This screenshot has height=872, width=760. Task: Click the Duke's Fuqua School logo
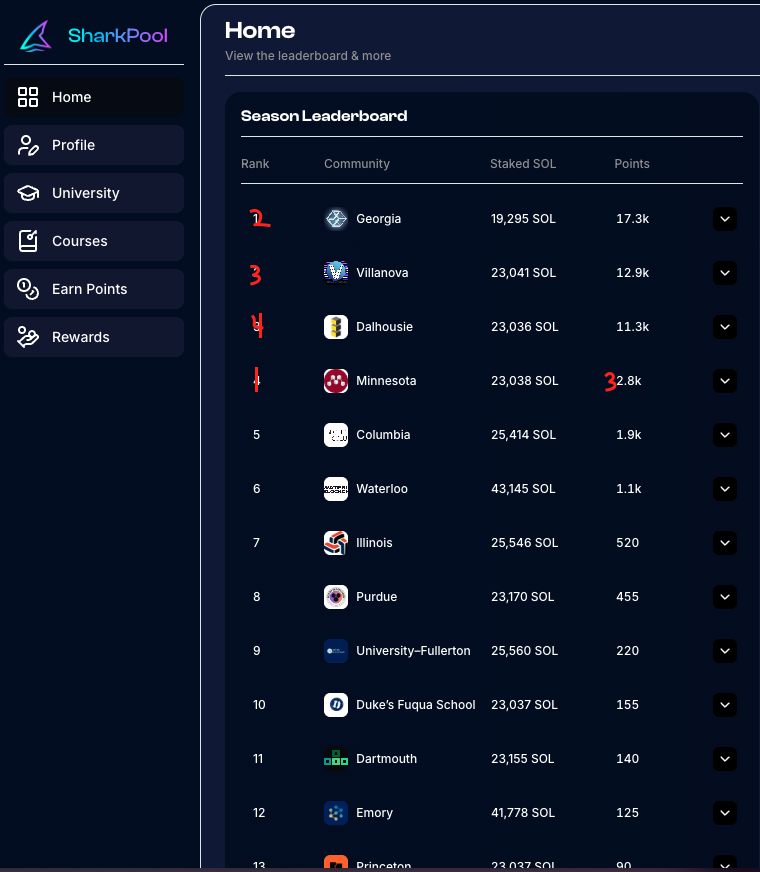coord(336,705)
